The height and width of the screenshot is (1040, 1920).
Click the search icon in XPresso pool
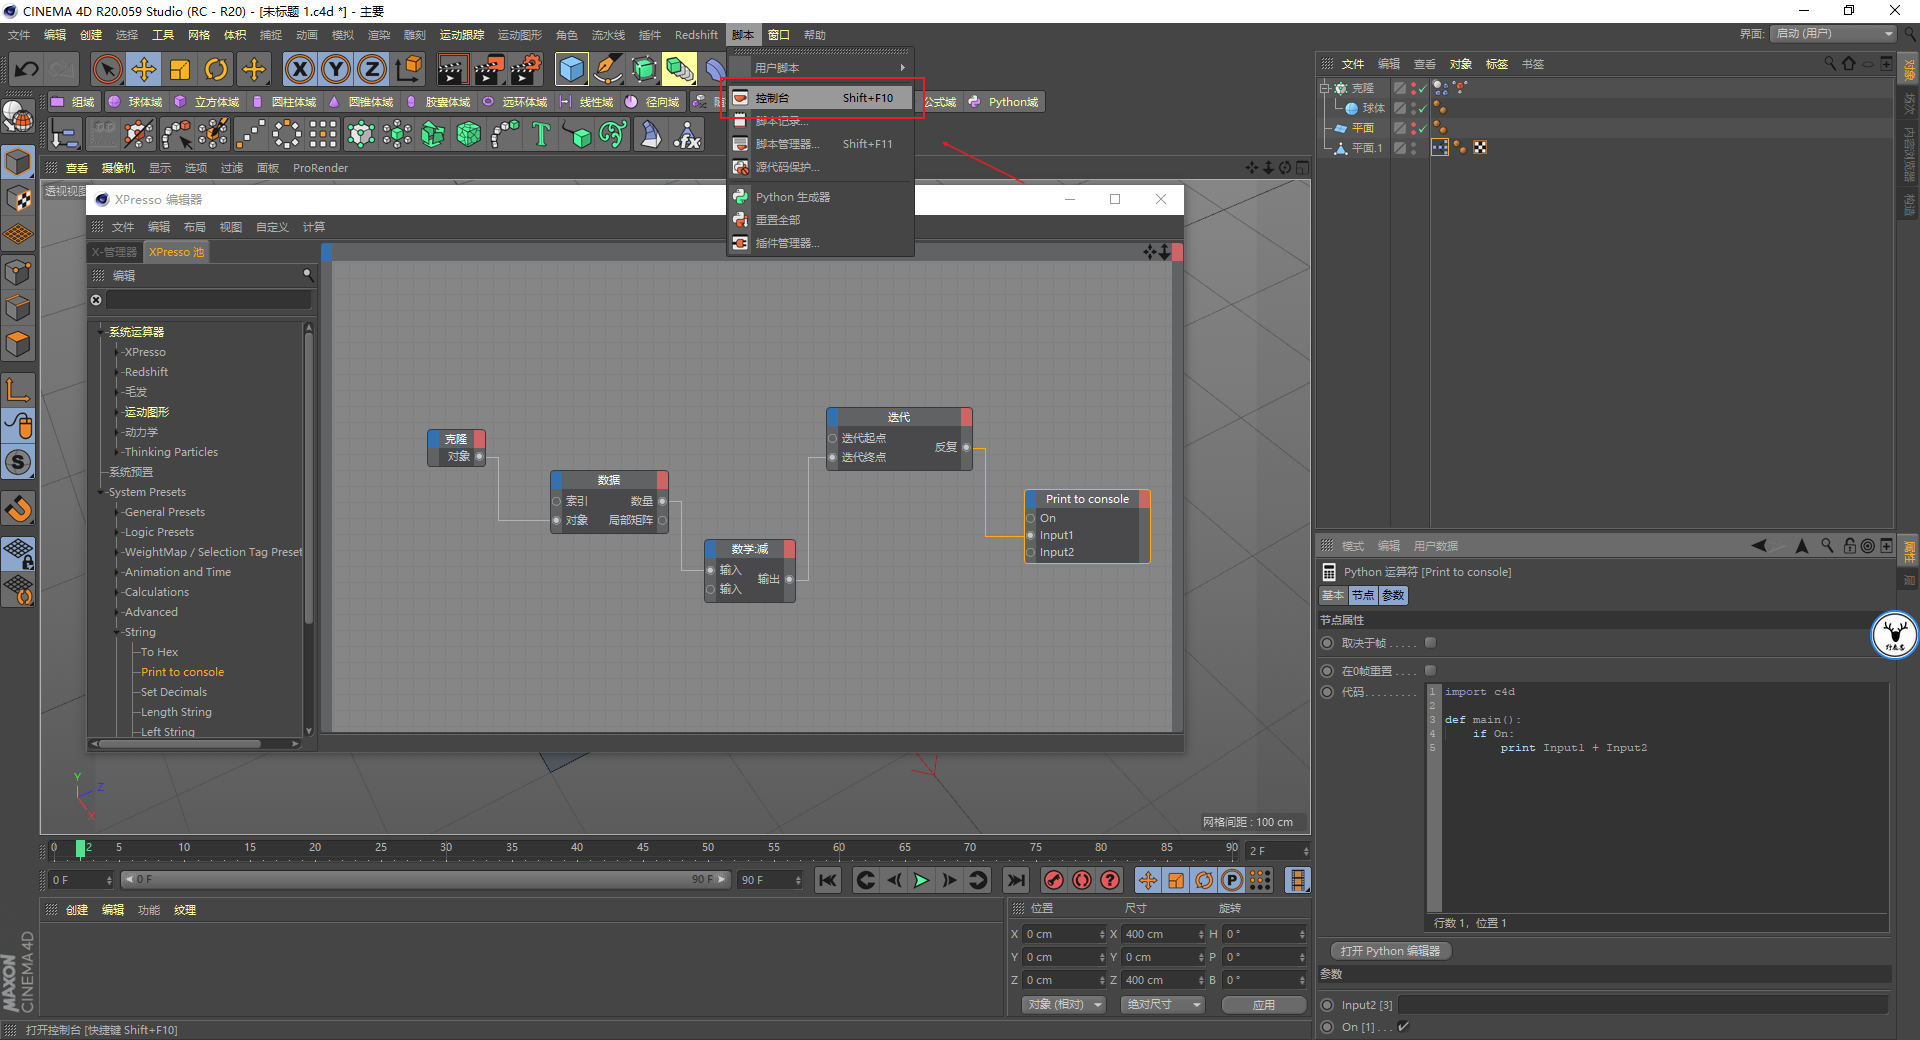(x=308, y=274)
